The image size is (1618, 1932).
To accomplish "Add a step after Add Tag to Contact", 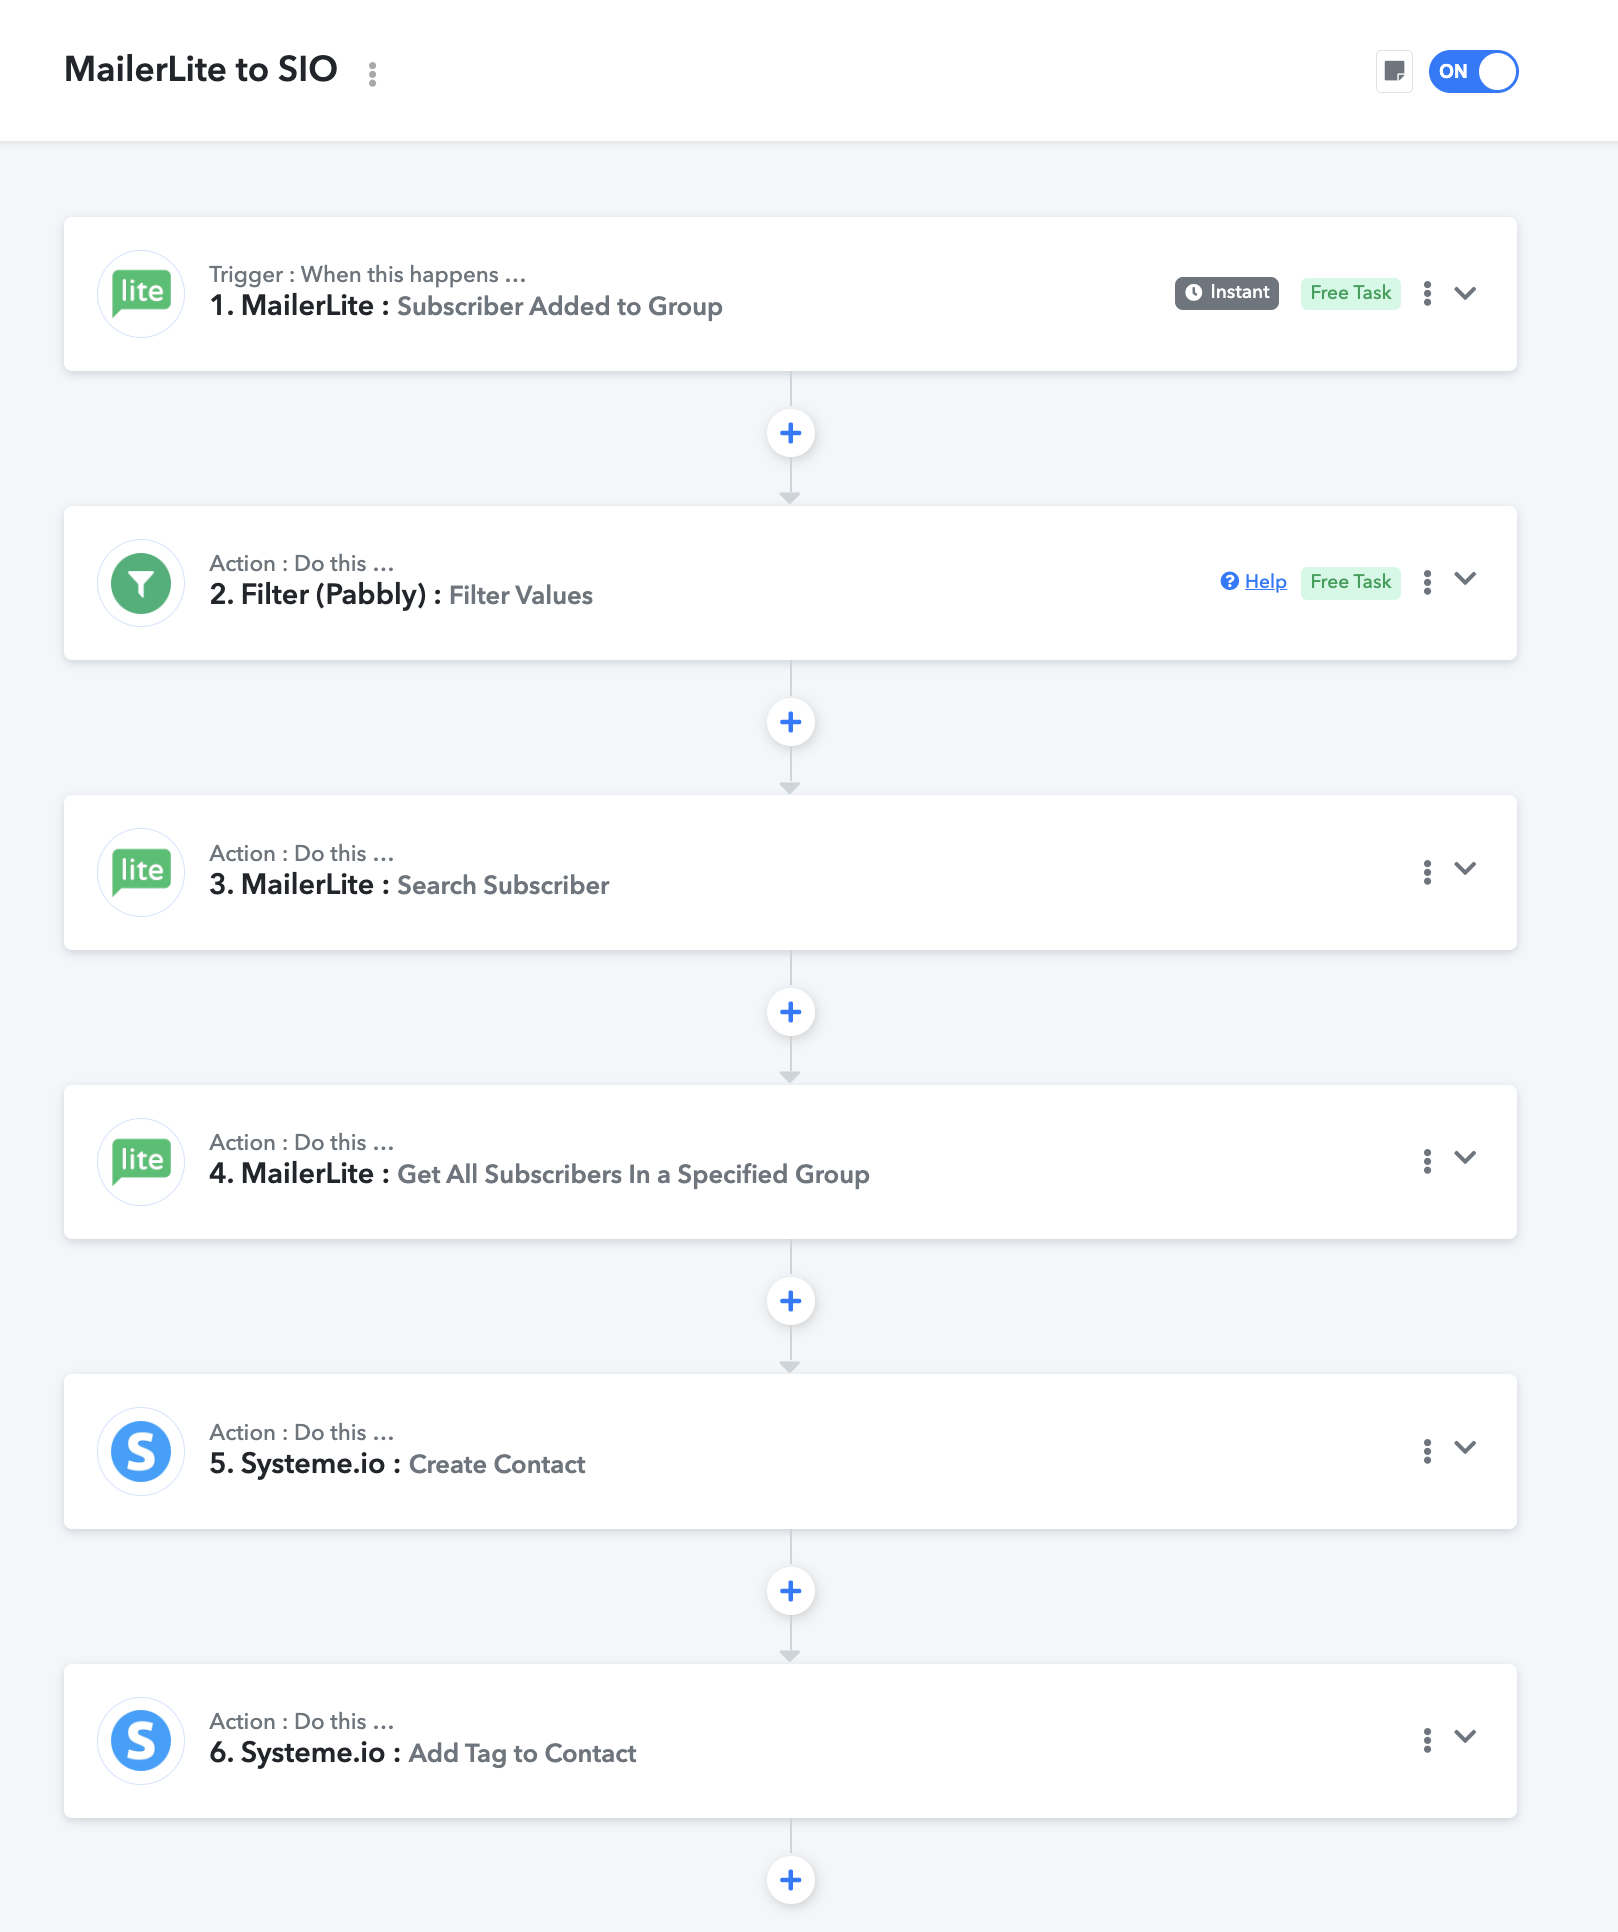I will 791,1880.
